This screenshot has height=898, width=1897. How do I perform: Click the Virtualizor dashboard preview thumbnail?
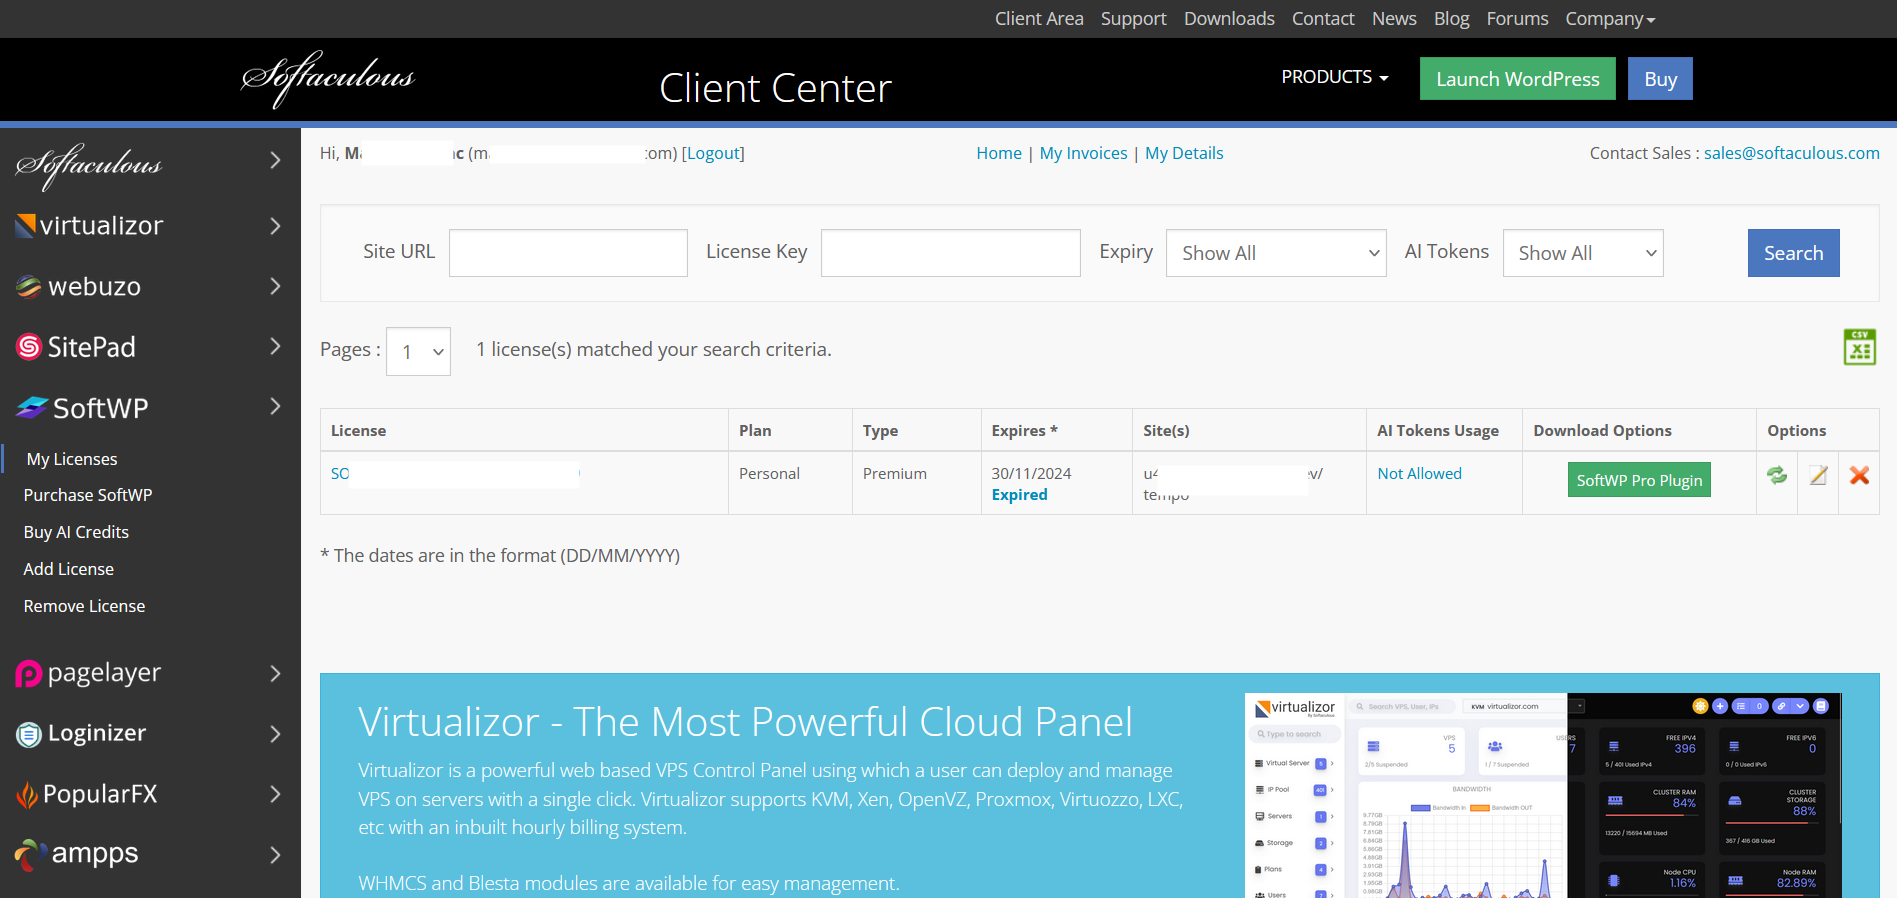[x=1543, y=795]
